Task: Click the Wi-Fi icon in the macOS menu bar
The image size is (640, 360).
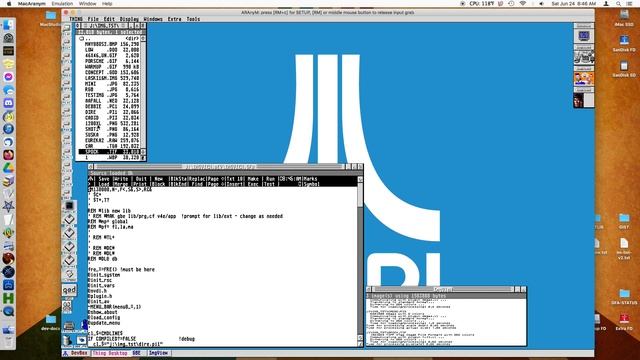Action: [523, 4]
